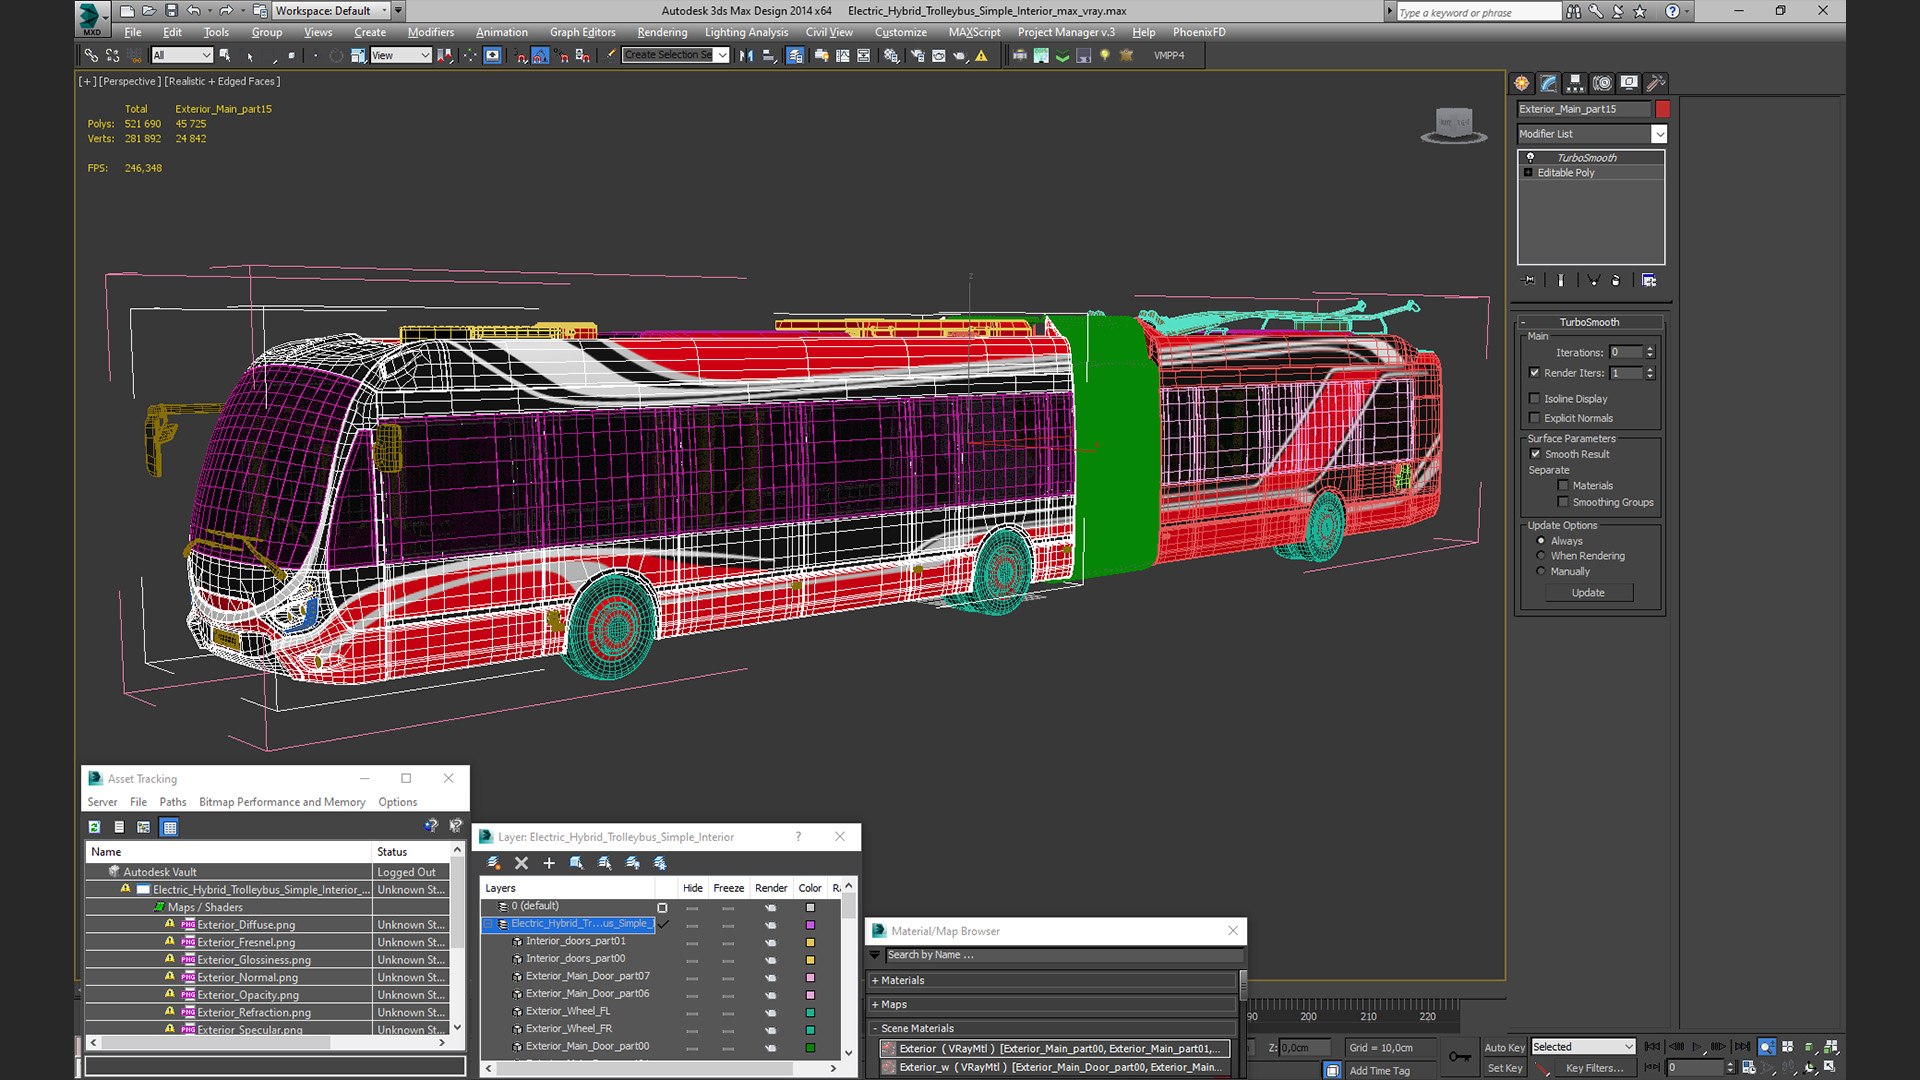Viewport: 1920px width, 1080px height.
Task: Open the Modify command panel tab
Action: [x=1548, y=83]
